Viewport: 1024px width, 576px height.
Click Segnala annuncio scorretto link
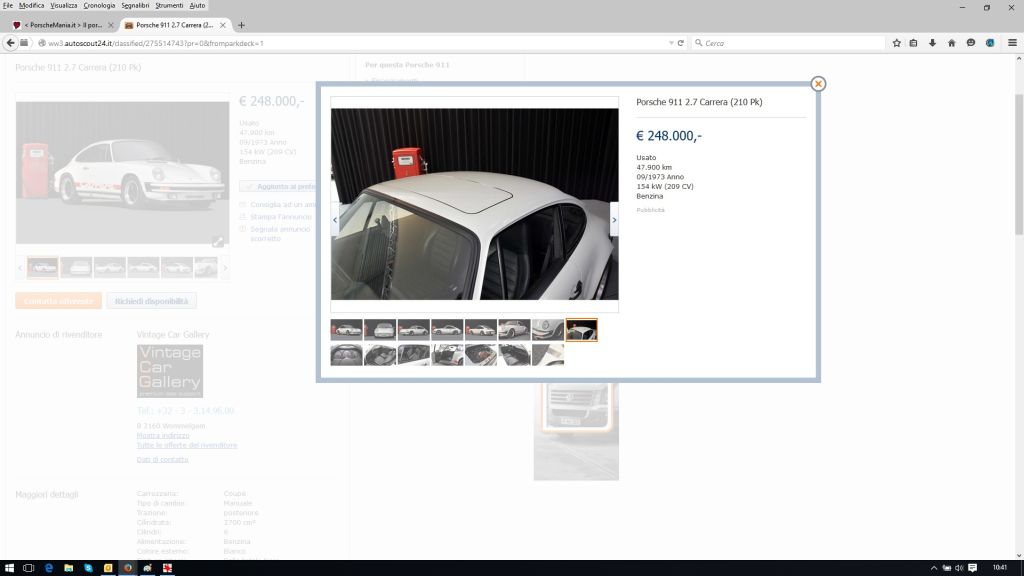tap(280, 234)
